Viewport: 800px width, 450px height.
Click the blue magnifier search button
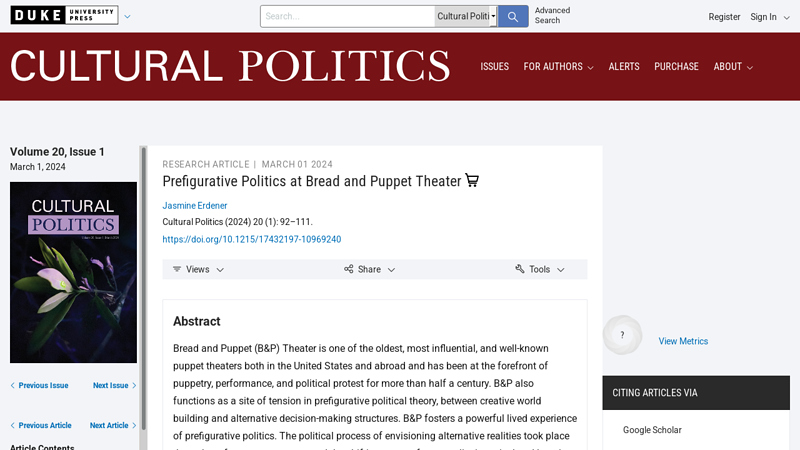[513, 16]
